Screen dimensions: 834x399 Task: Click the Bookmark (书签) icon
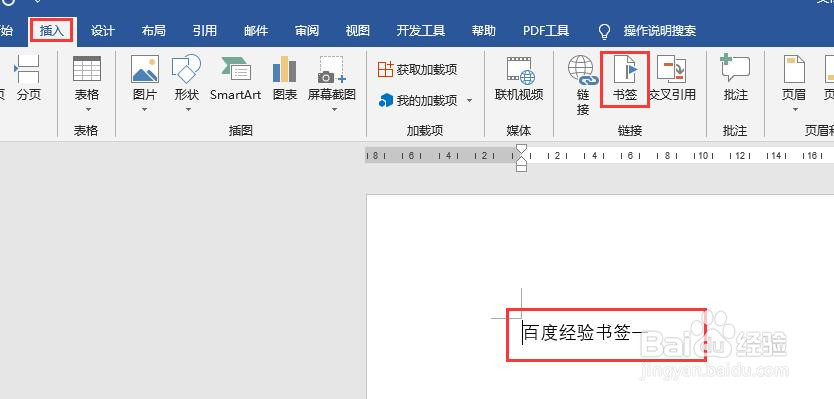pyautogui.click(x=625, y=70)
